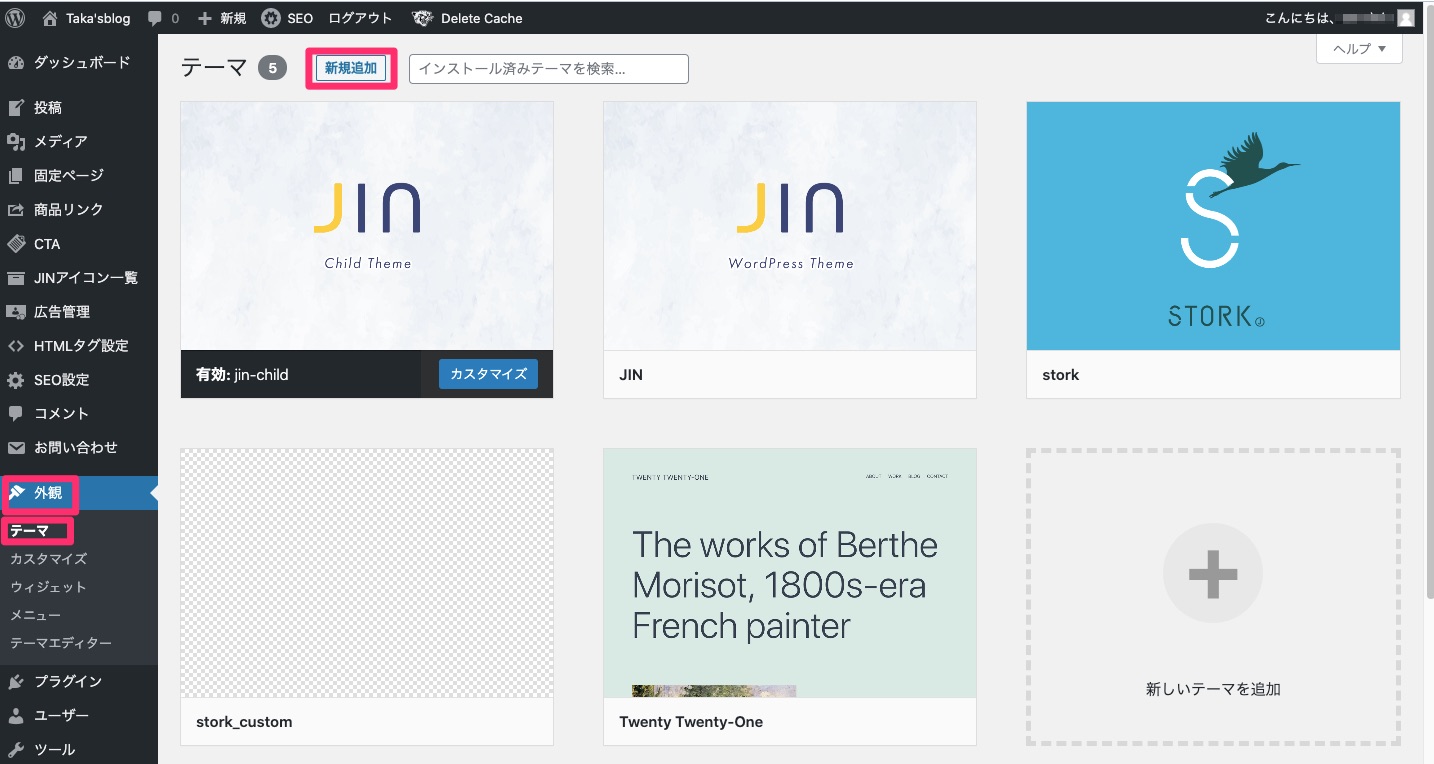Click the JINアイコン一覧 icon in sidebar
This screenshot has height=764, width=1434.
click(15, 277)
